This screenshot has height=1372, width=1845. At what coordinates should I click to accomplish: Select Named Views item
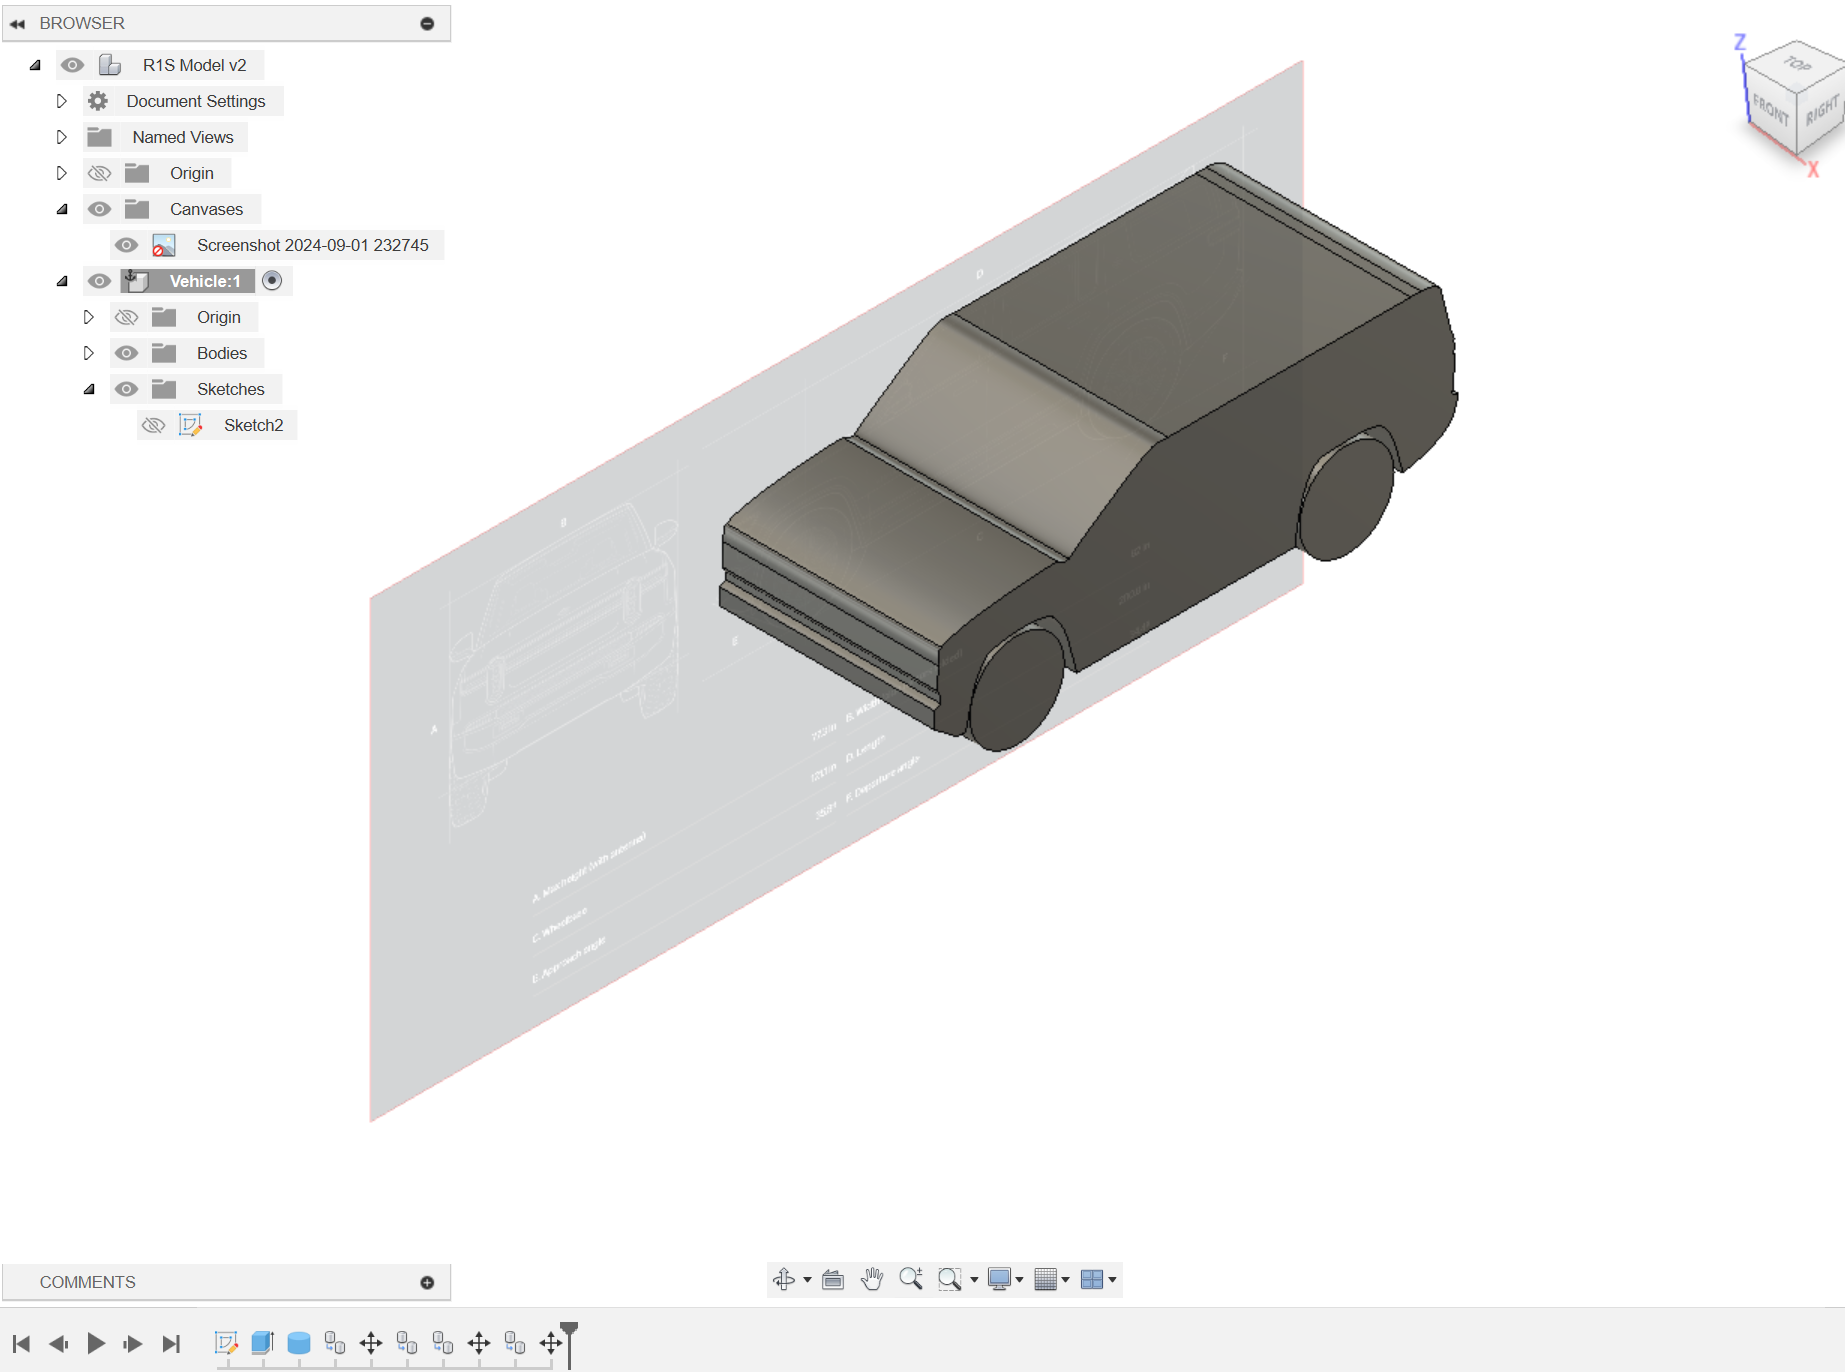coord(183,137)
